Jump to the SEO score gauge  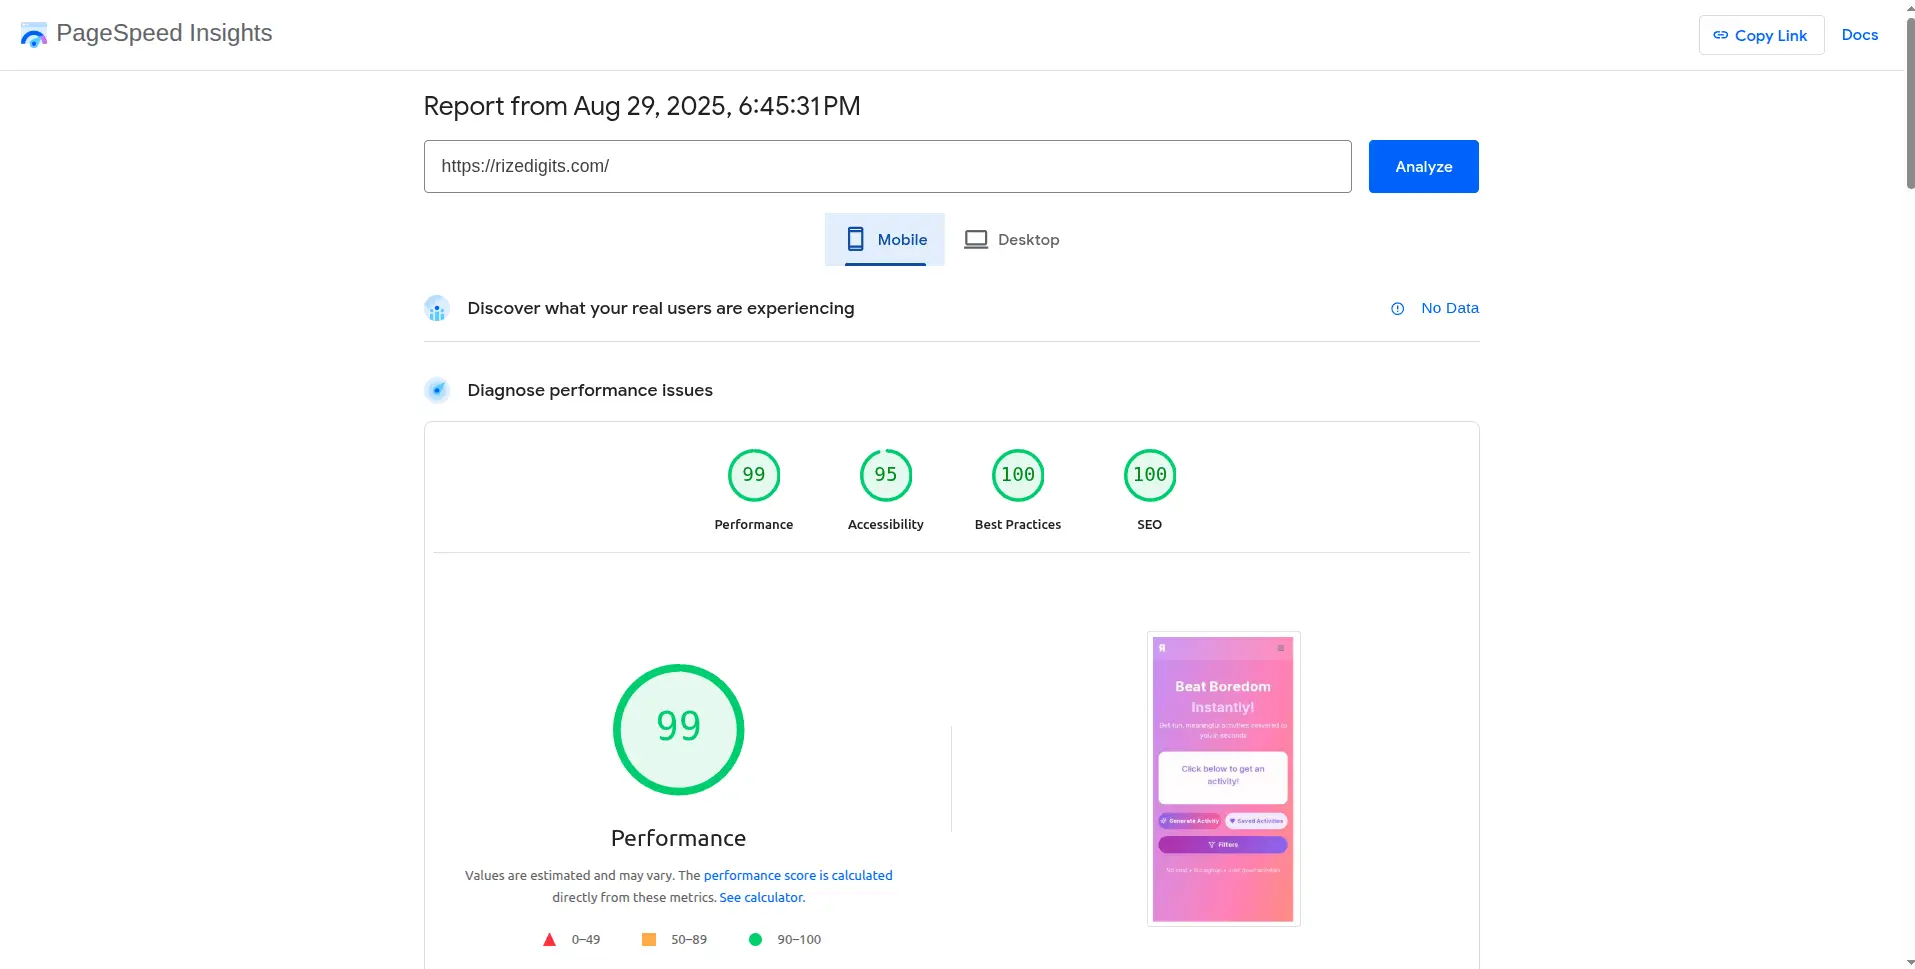point(1149,475)
